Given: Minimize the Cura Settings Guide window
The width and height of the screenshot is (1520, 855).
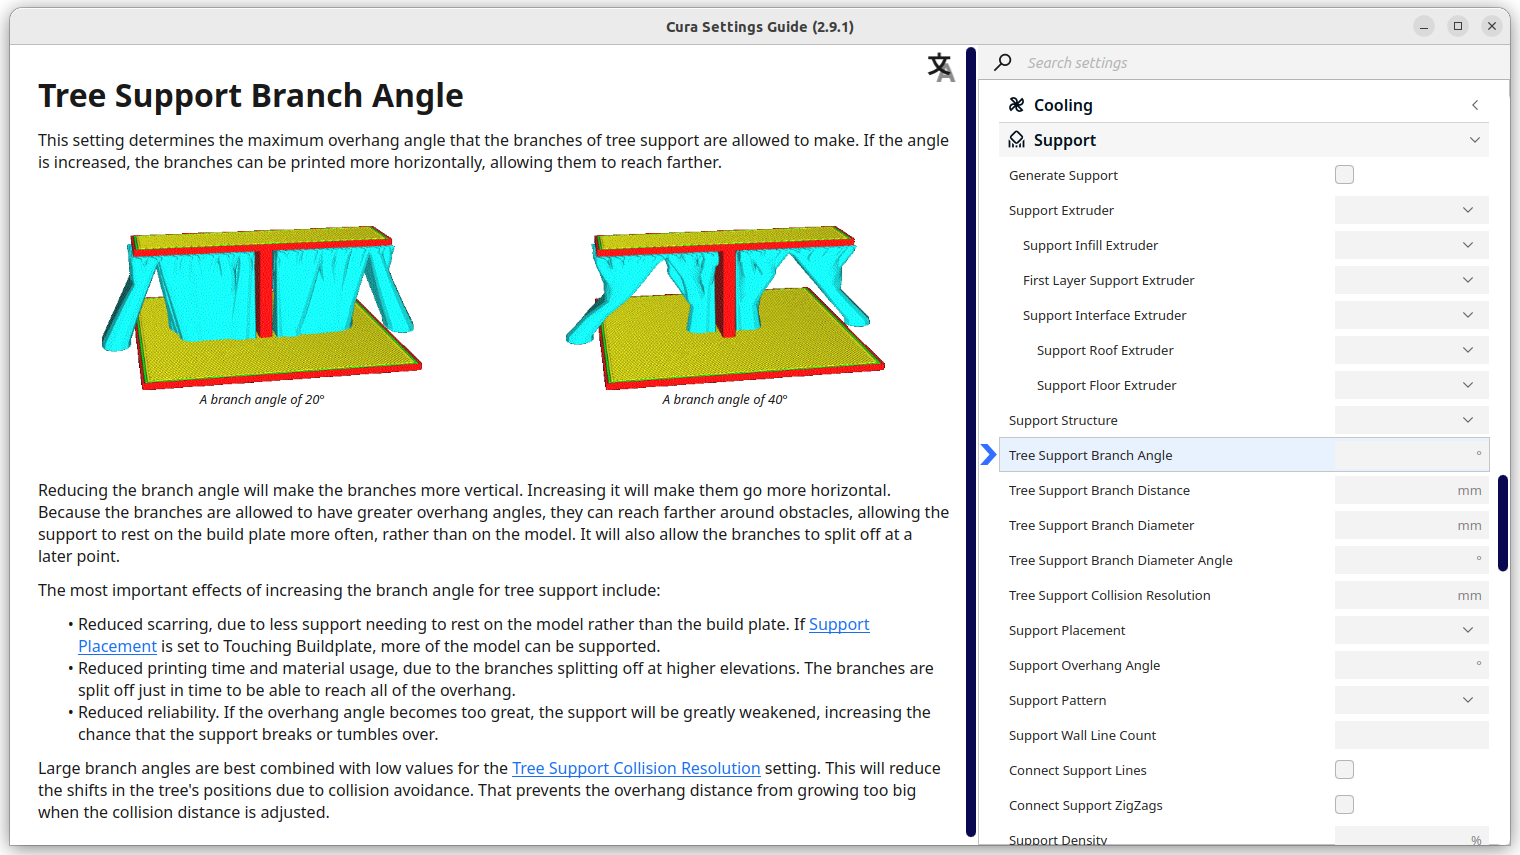Looking at the screenshot, I should pyautogui.click(x=1424, y=26).
